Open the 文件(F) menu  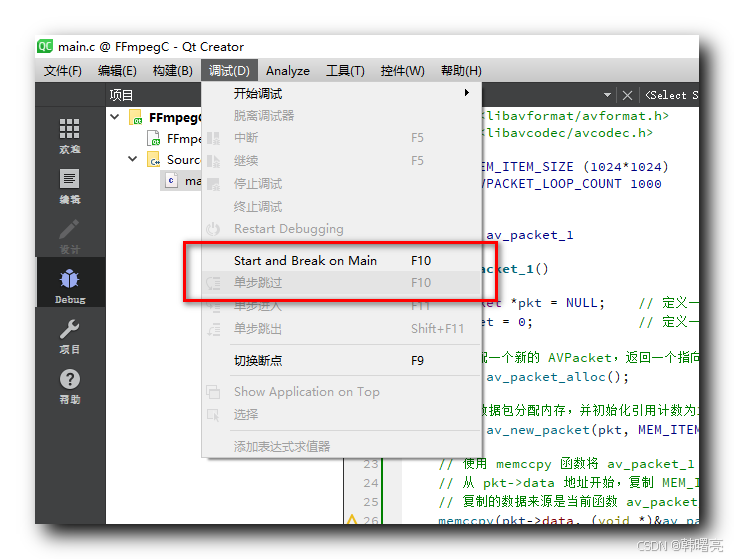pos(63,71)
